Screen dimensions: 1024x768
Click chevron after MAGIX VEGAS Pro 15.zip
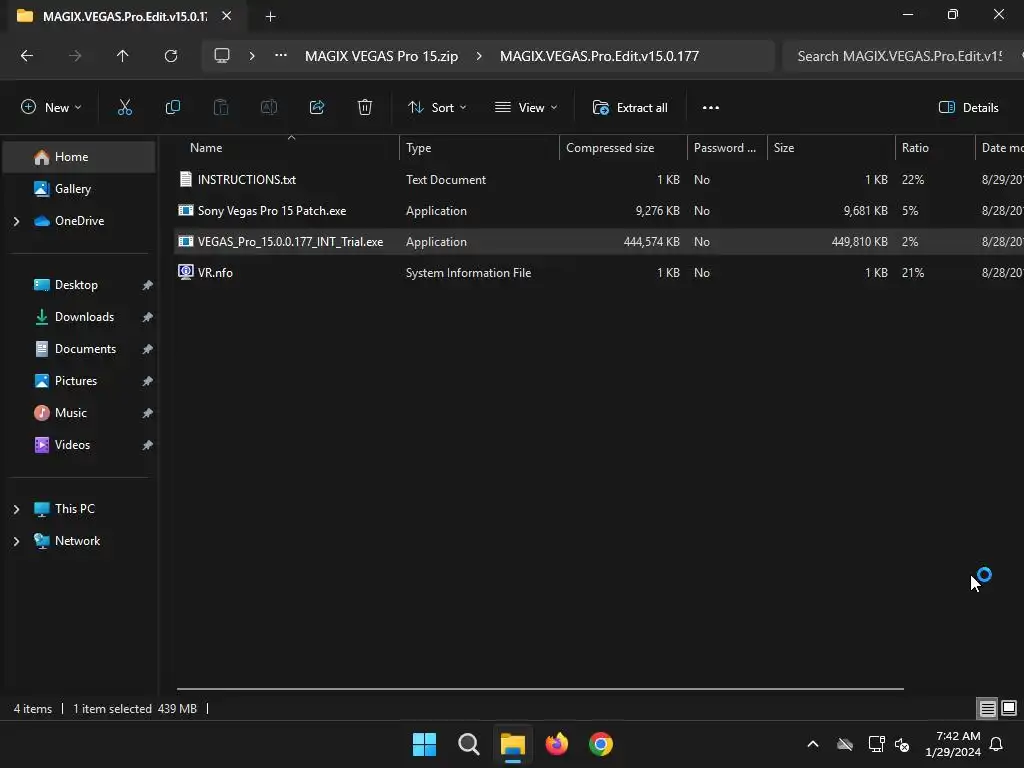point(479,56)
